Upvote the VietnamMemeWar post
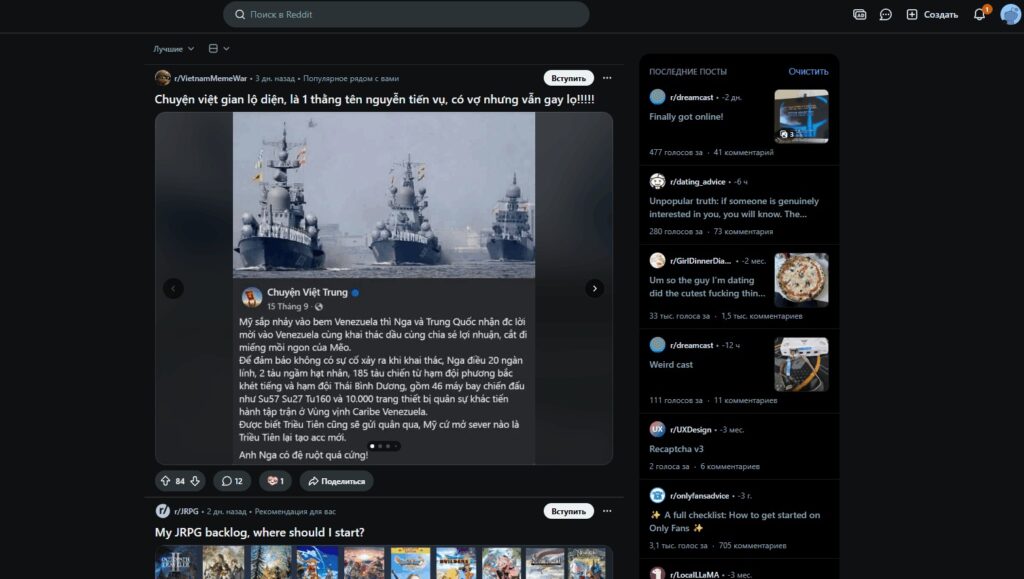This screenshot has height=579, width=1024. 165,481
